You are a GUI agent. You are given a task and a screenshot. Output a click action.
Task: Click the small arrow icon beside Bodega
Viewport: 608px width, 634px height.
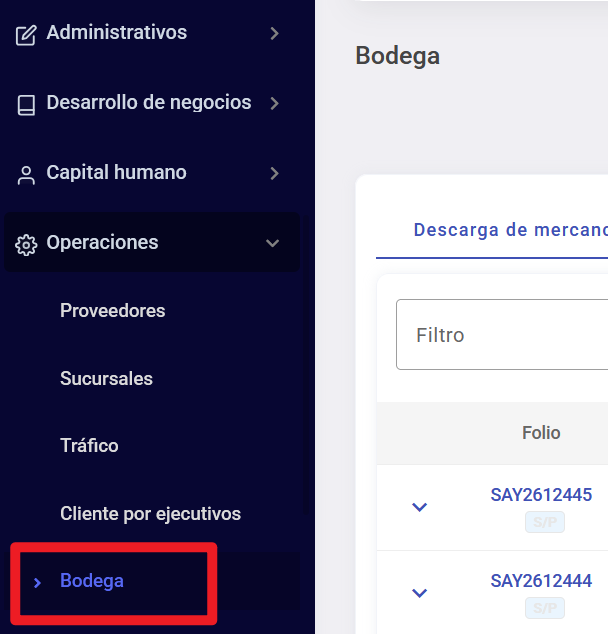37,583
